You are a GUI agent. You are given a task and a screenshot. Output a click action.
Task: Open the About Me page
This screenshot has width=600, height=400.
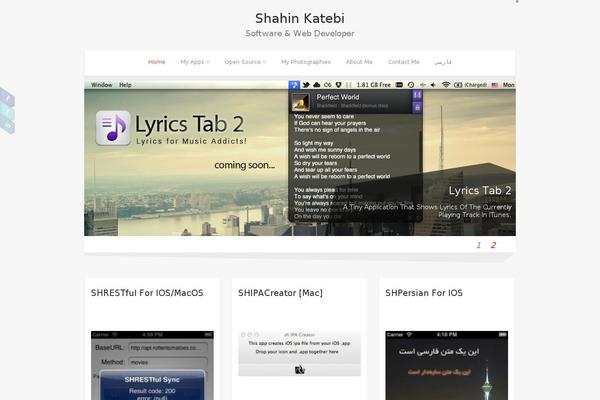[359, 62]
